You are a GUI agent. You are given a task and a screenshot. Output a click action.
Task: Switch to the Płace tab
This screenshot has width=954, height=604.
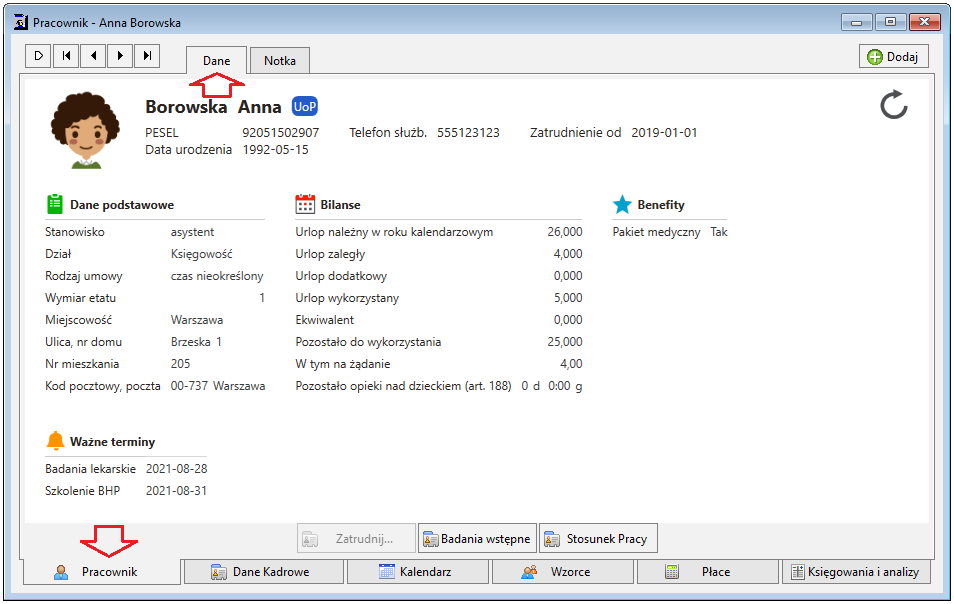pos(708,572)
